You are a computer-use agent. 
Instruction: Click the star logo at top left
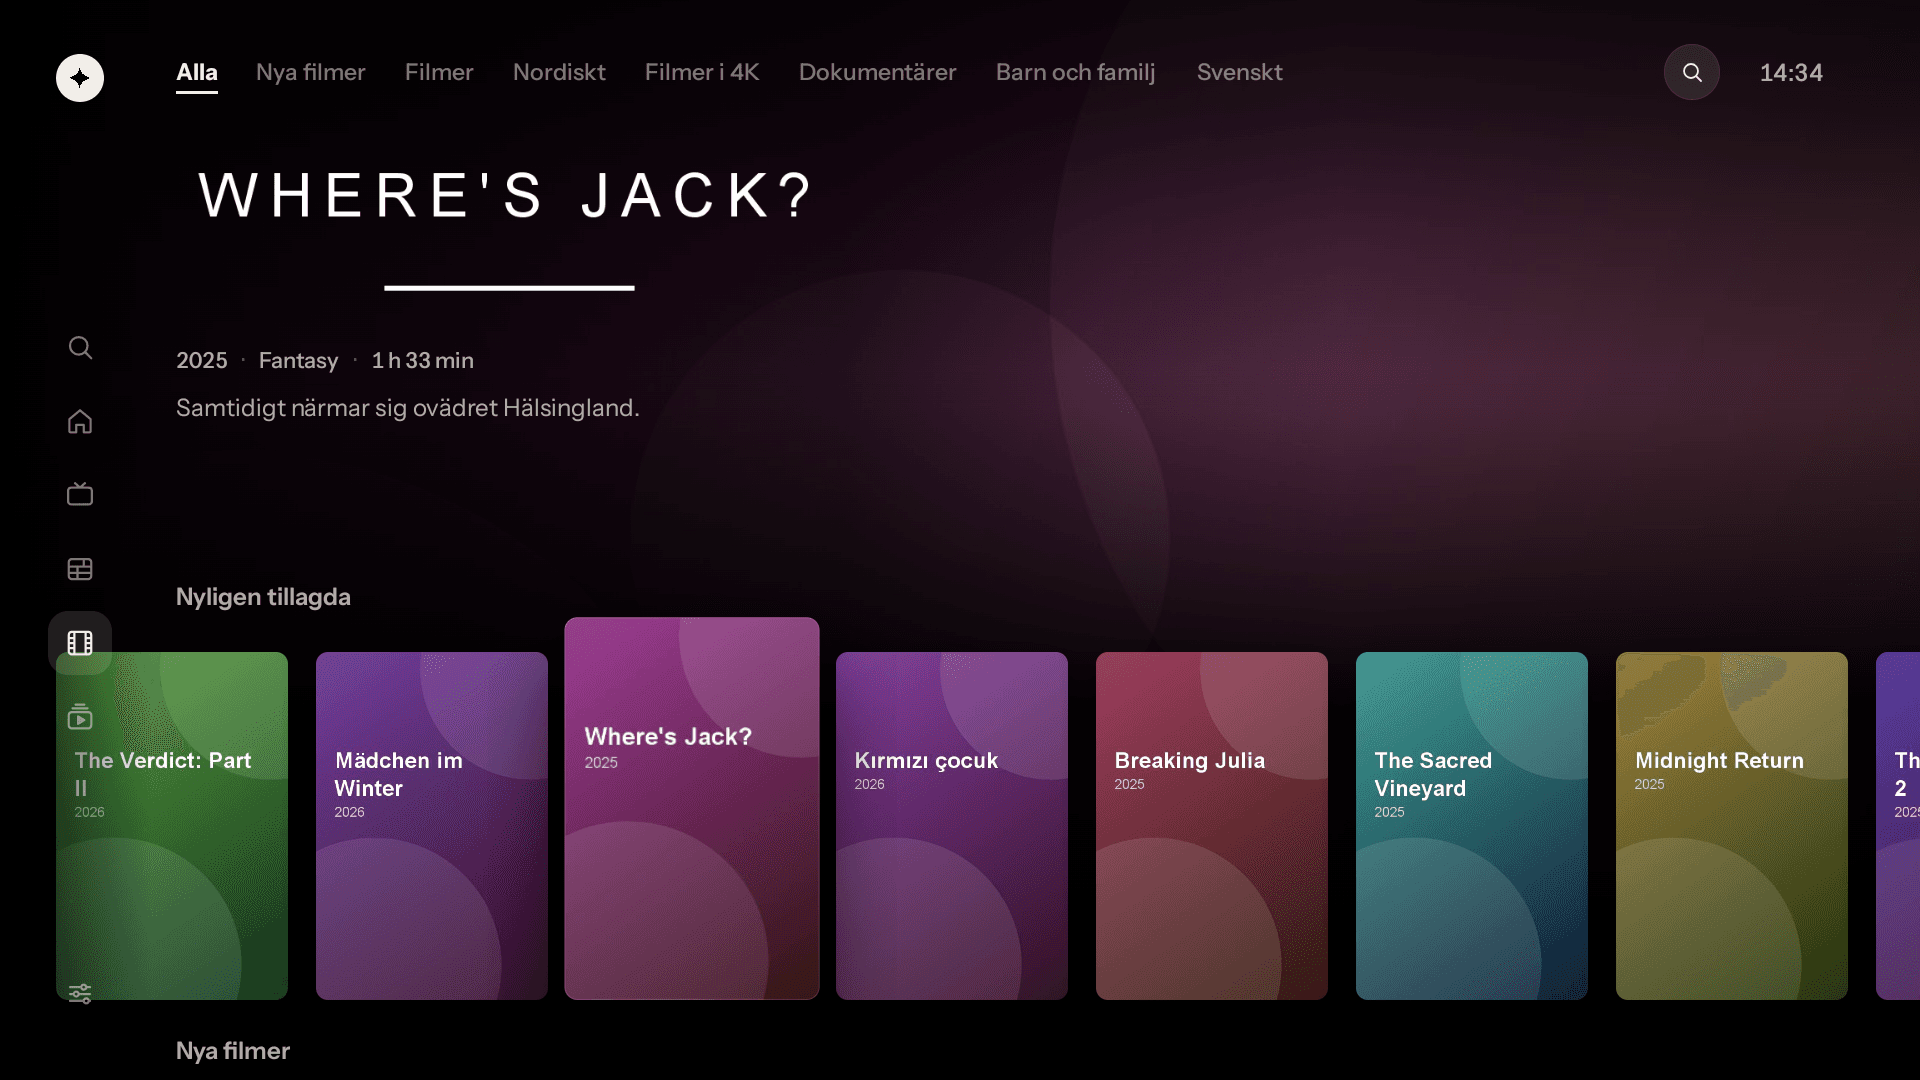click(x=80, y=78)
